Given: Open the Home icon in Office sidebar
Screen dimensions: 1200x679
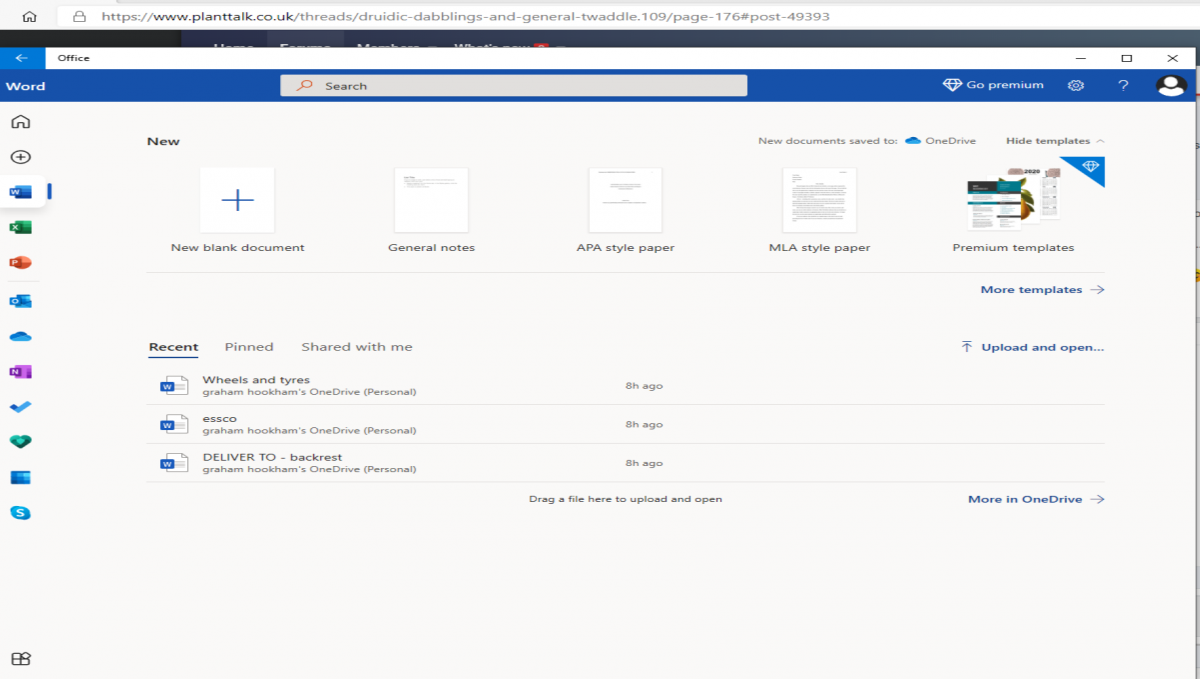Looking at the screenshot, I should click(20, 122).
